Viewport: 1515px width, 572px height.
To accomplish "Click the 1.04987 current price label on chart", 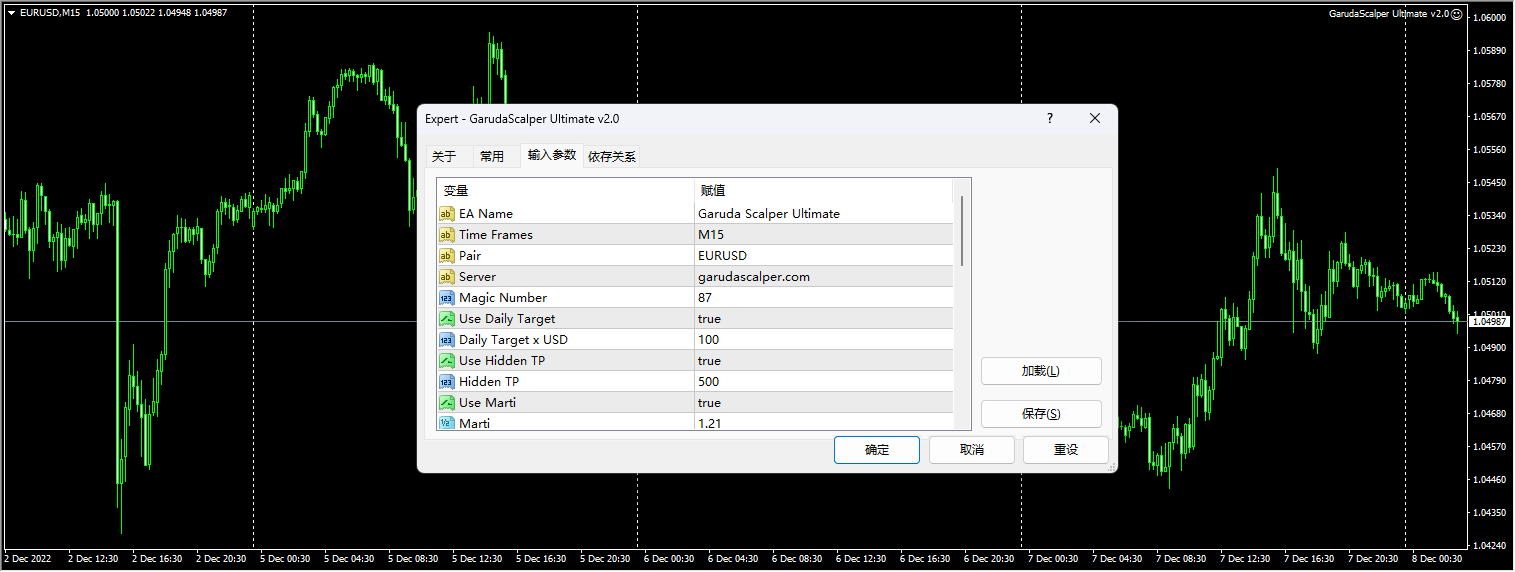I will [1489, 321].
